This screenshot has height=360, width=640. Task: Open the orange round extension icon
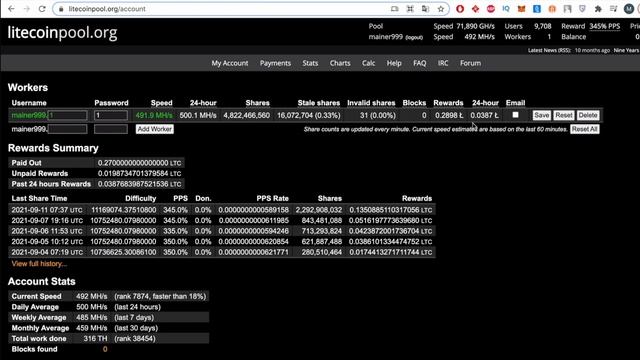tap(552, 9)
